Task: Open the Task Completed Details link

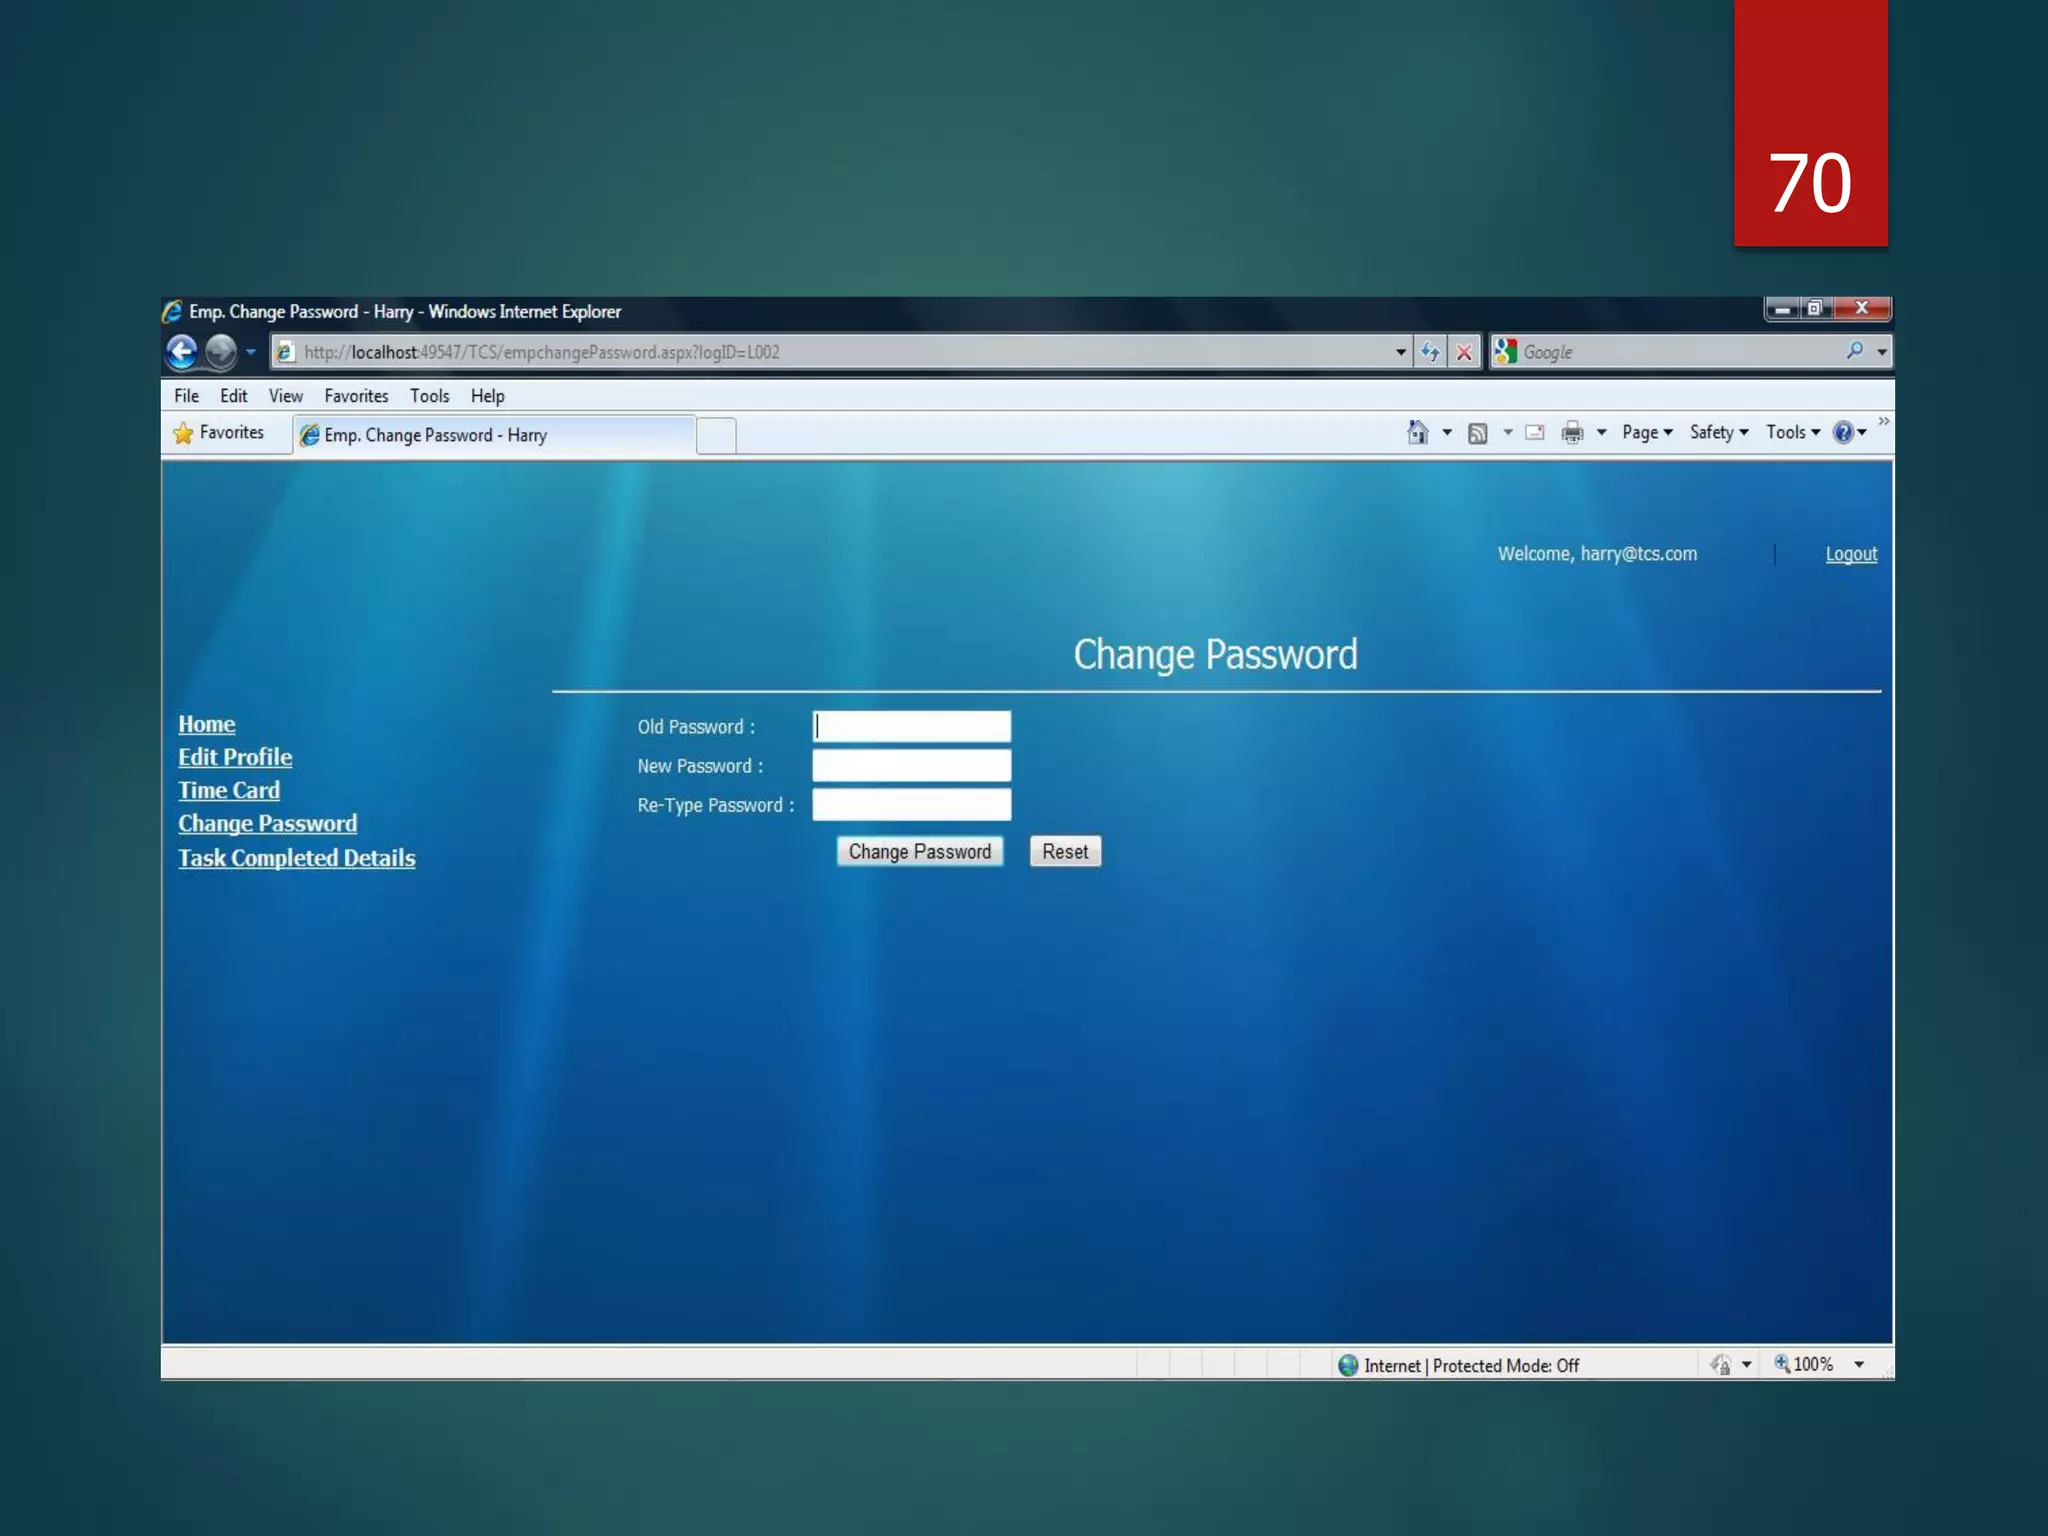Action: [x=296, y=858]
